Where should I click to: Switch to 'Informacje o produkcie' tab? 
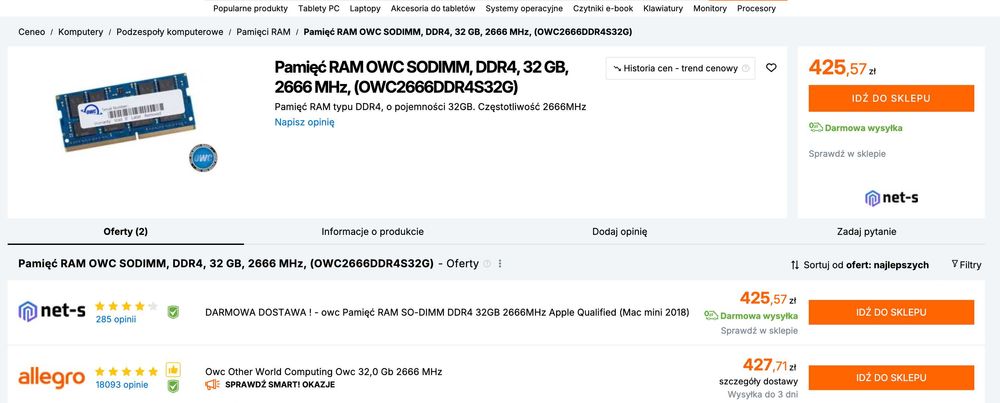coord(372,231)
